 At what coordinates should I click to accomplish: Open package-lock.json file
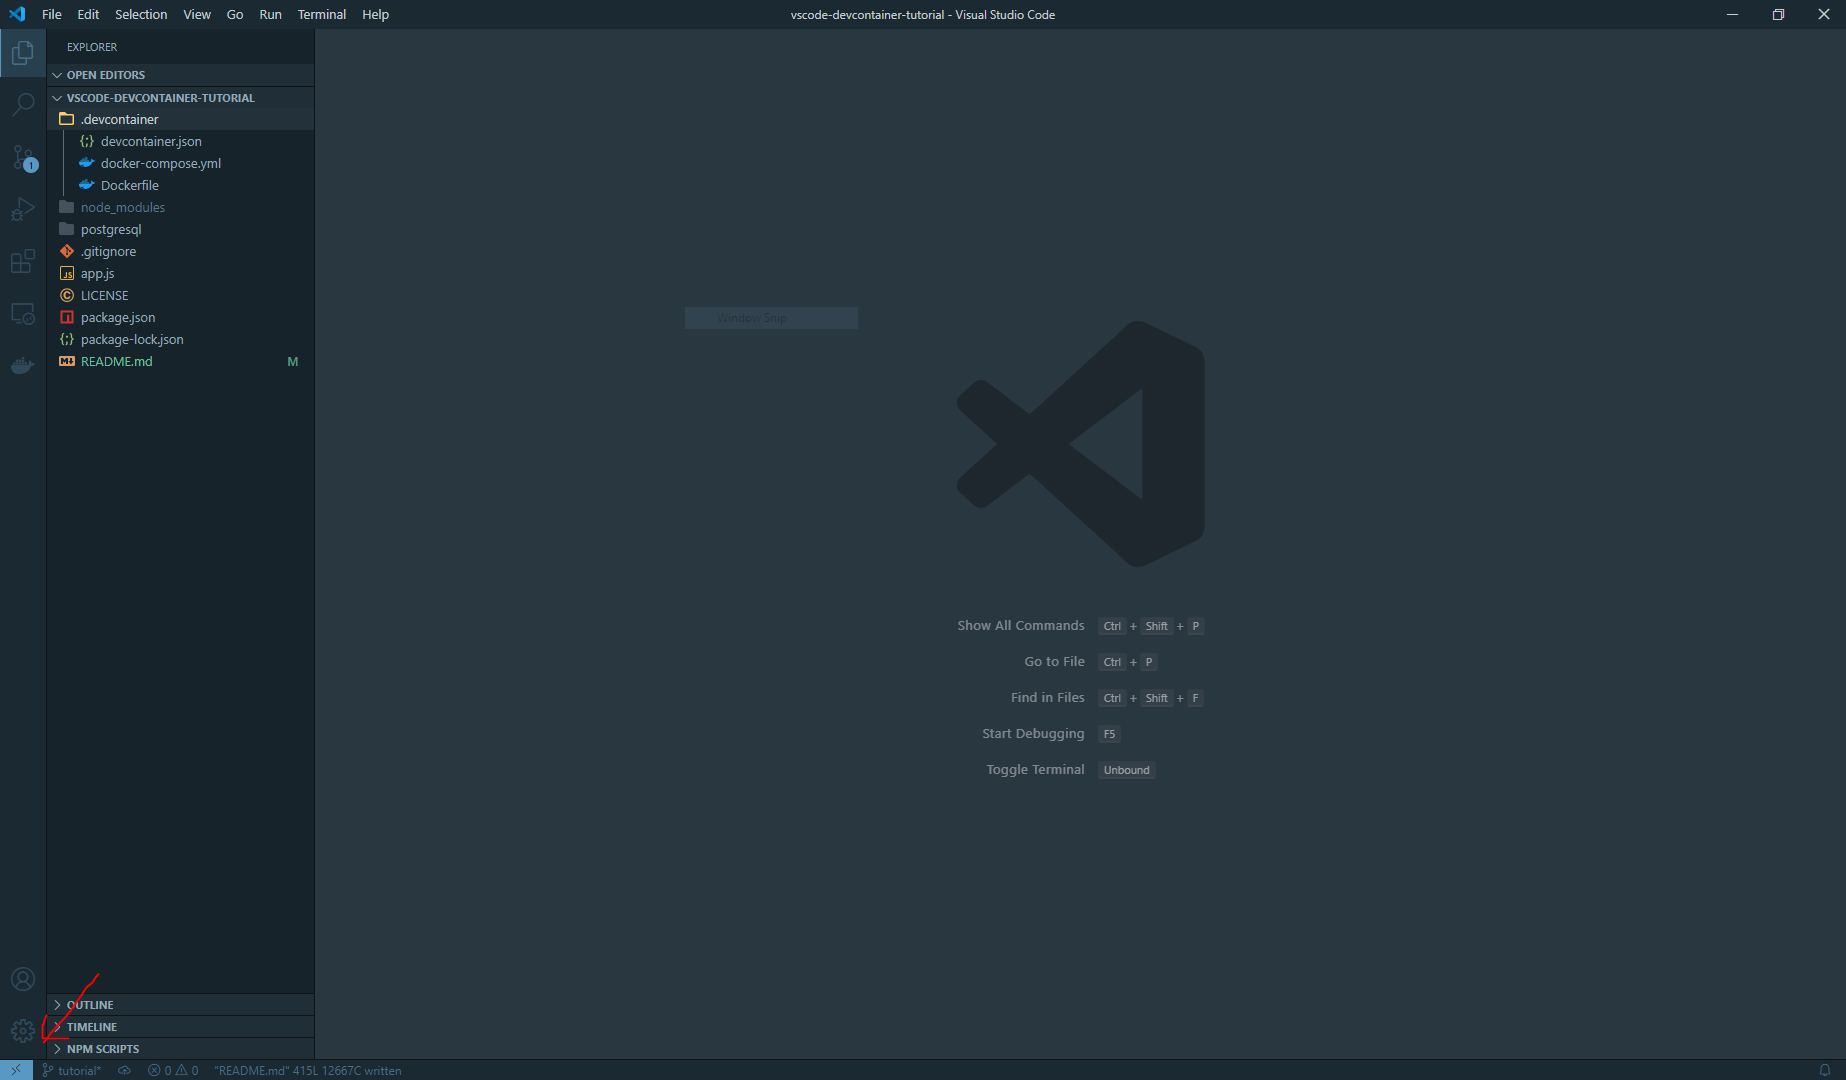point(180,339)
